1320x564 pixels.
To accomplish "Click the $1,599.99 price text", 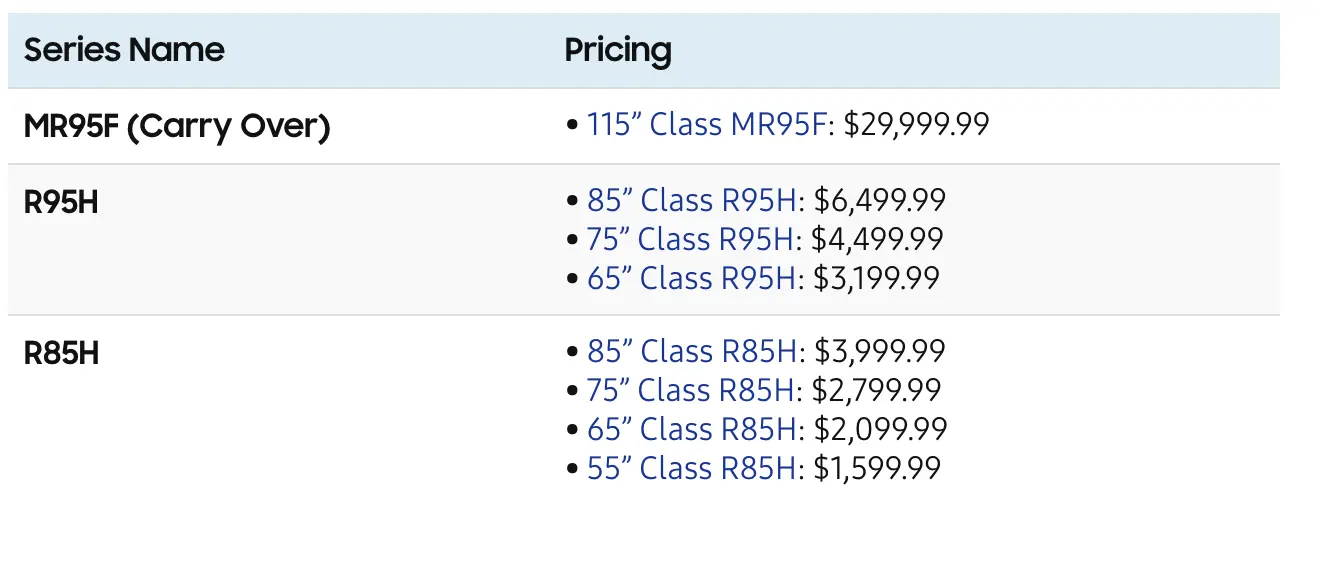I will click(x=876, y=468).
